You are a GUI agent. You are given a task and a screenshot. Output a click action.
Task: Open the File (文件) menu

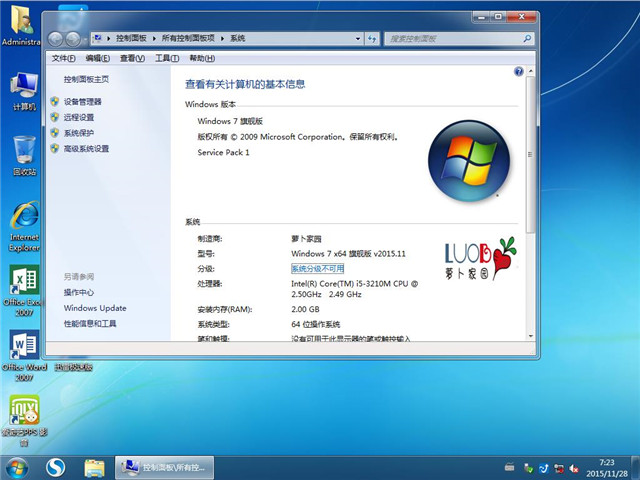64,58
